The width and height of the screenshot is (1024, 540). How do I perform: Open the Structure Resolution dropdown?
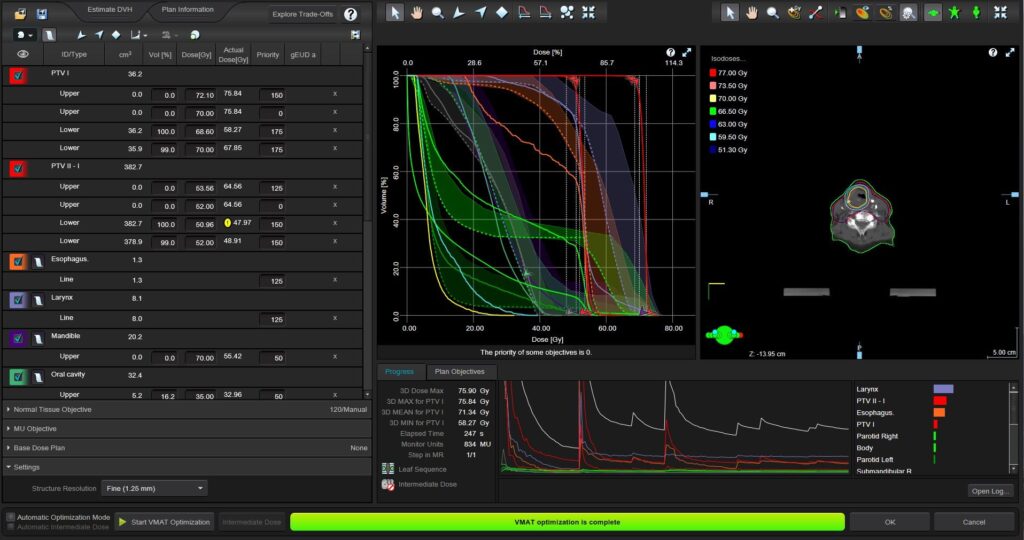[x=154, y=488]
